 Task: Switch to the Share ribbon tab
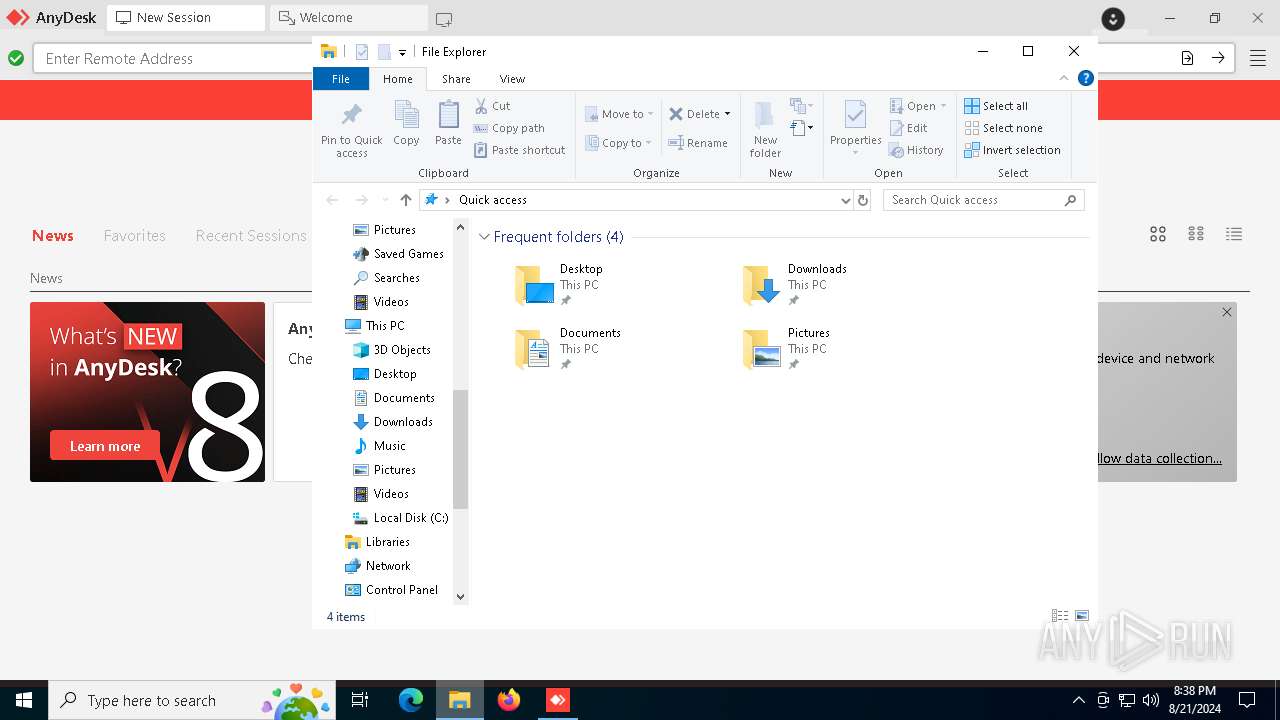click(456, 78)
